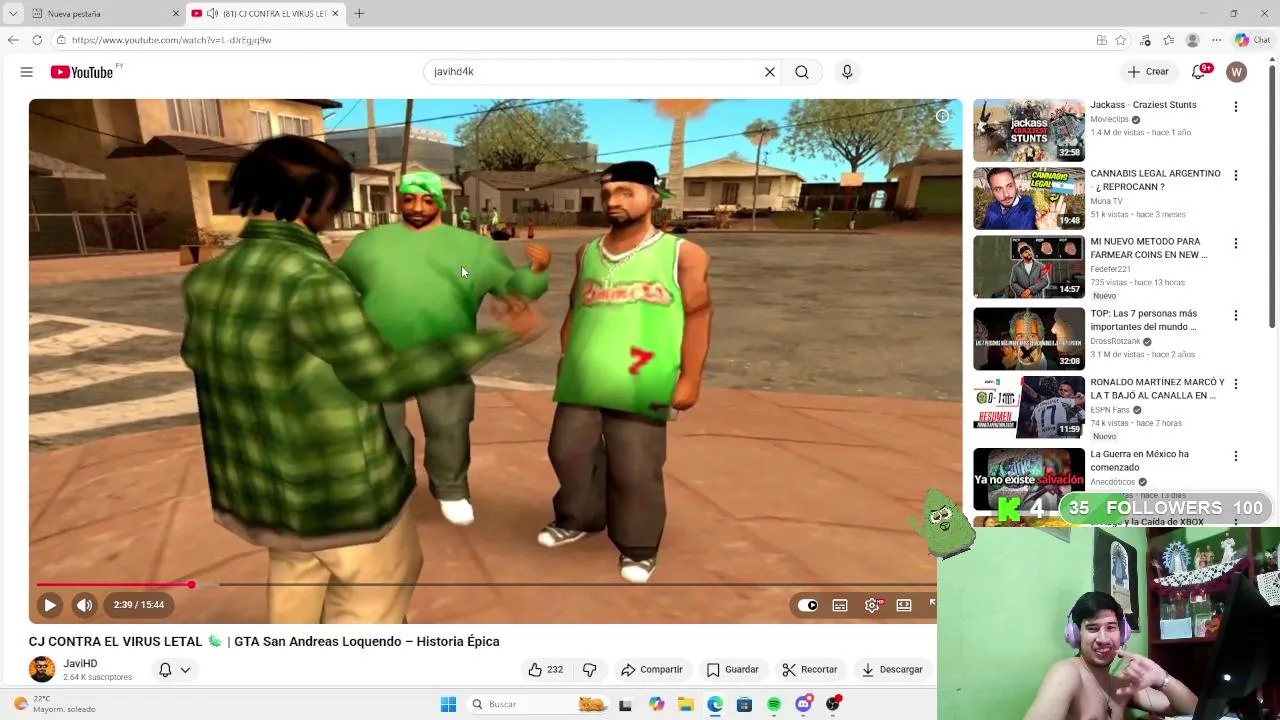Click the Compartir button
This screenshot has width=1280, height=720.
click(x=651, y=670)
